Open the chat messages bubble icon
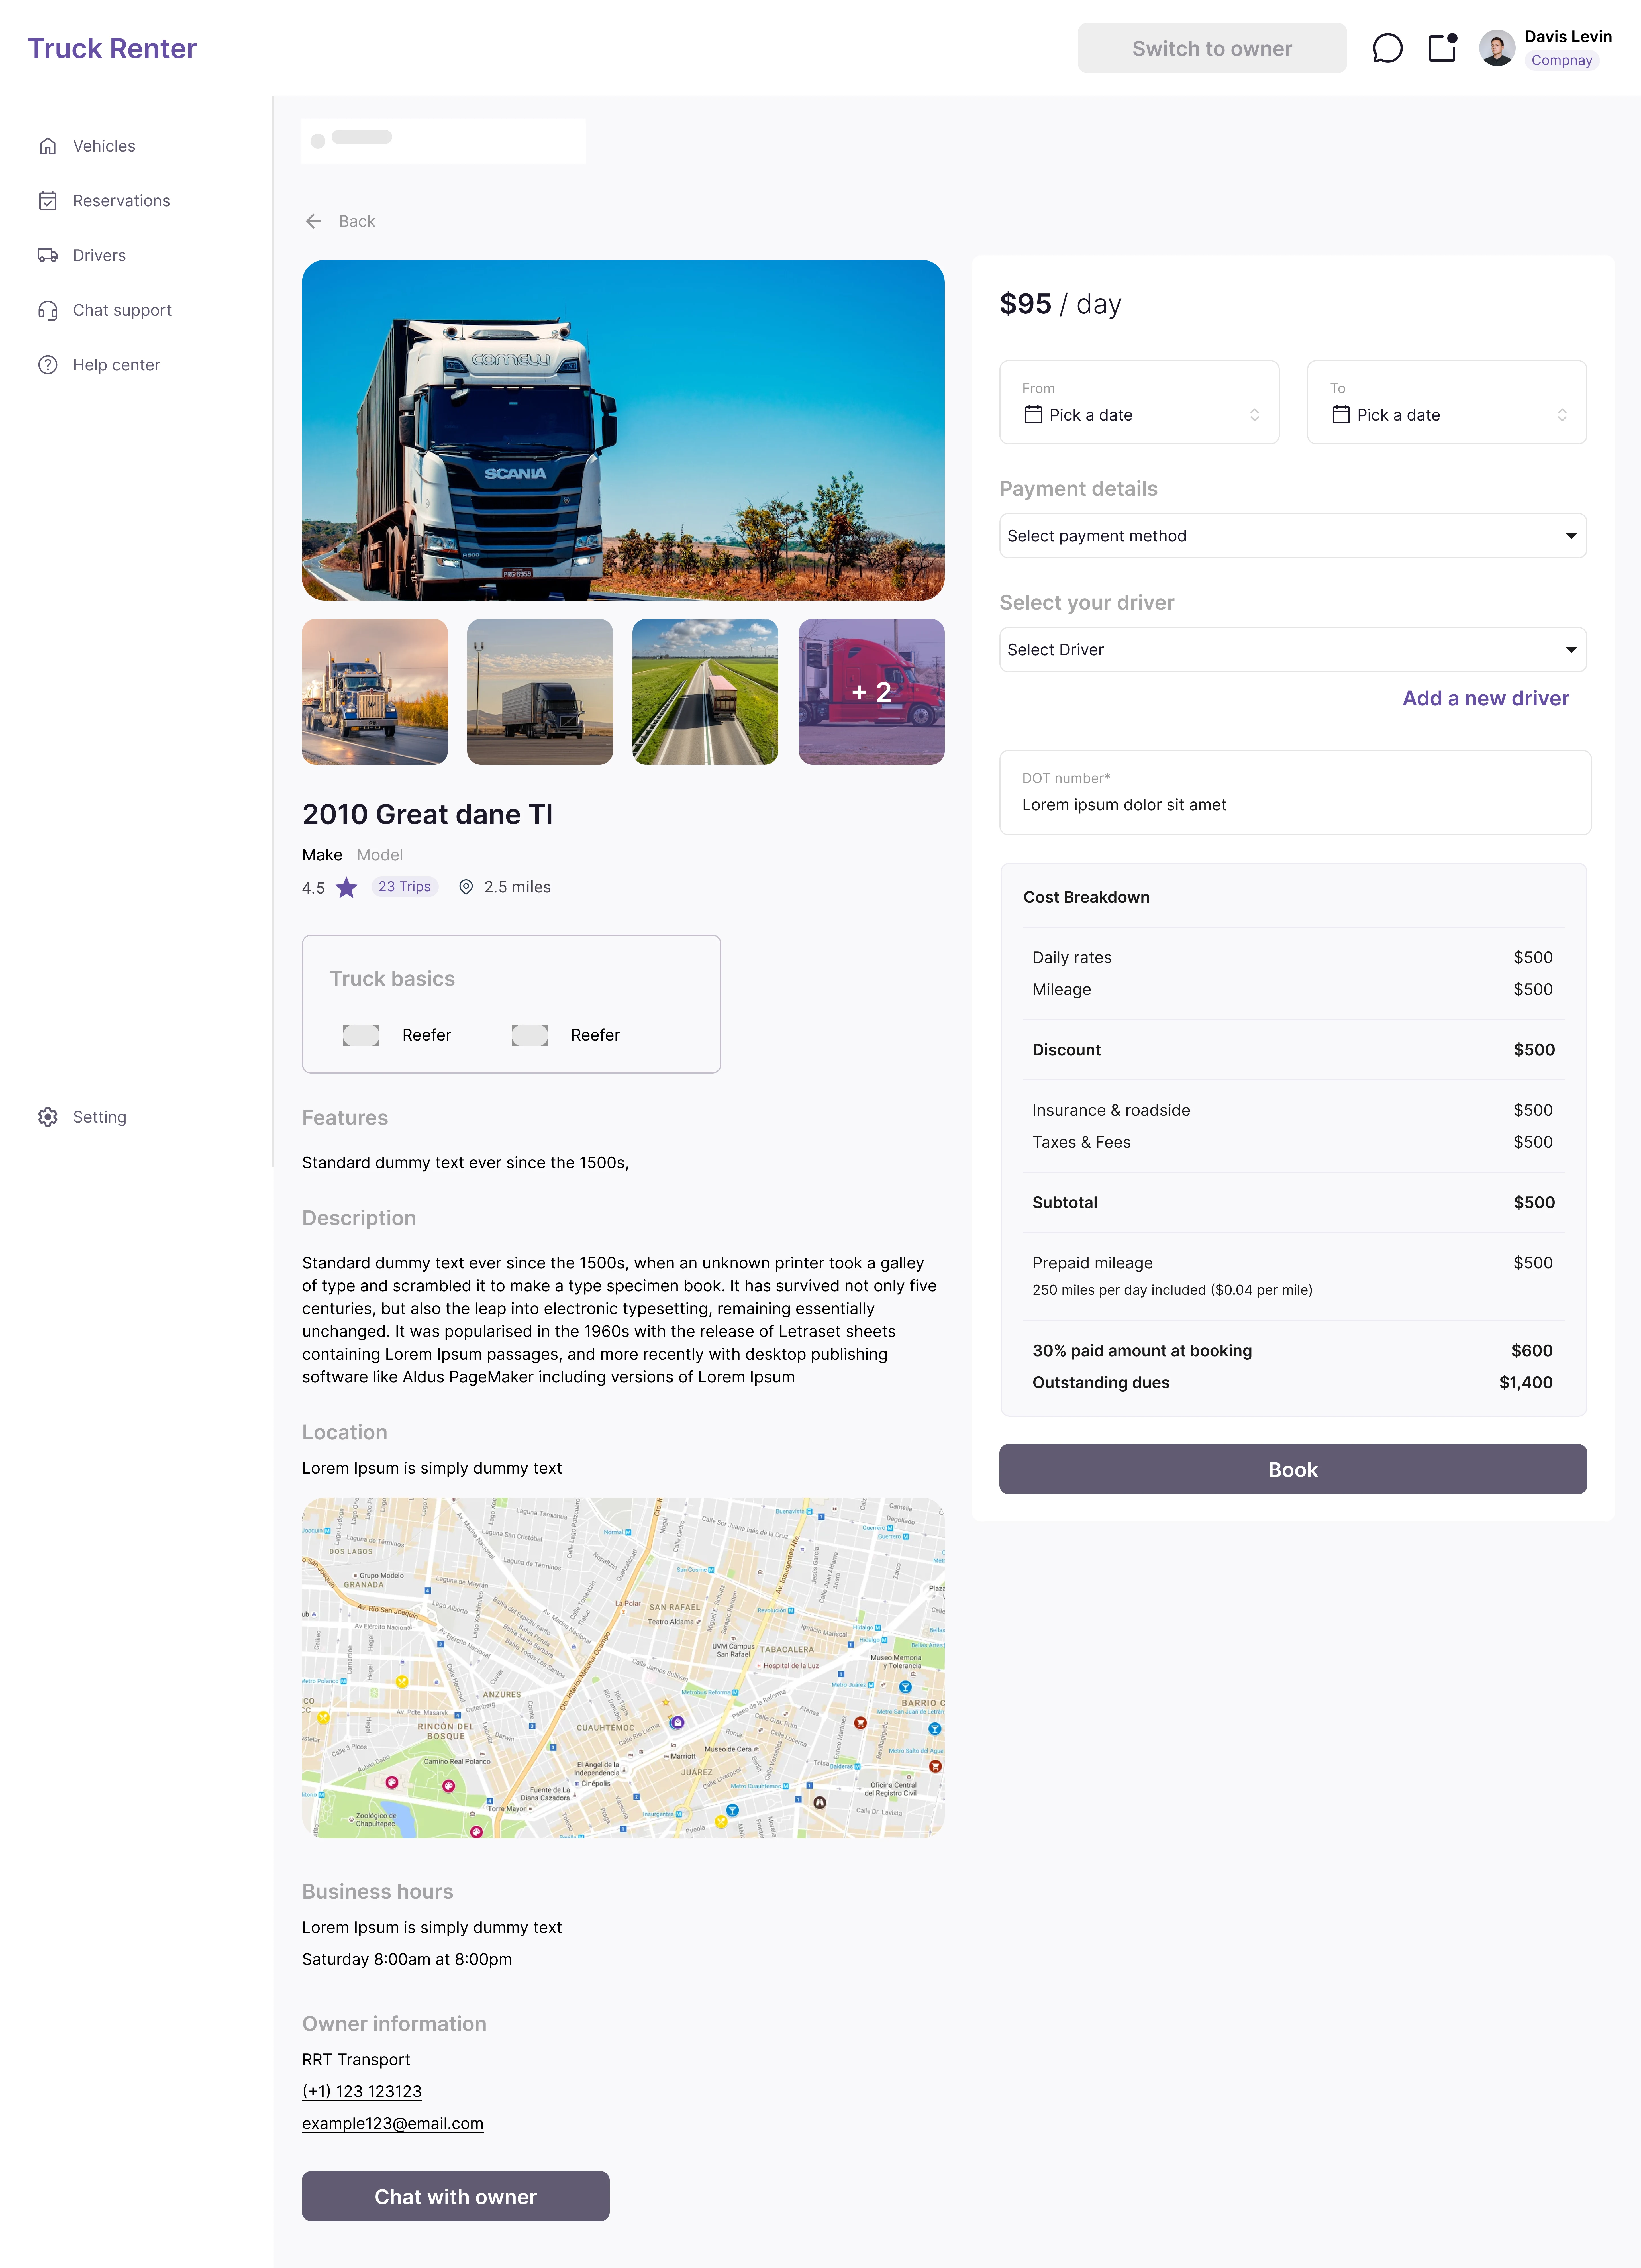Screen dimensions: 1641x2268 1387,48
